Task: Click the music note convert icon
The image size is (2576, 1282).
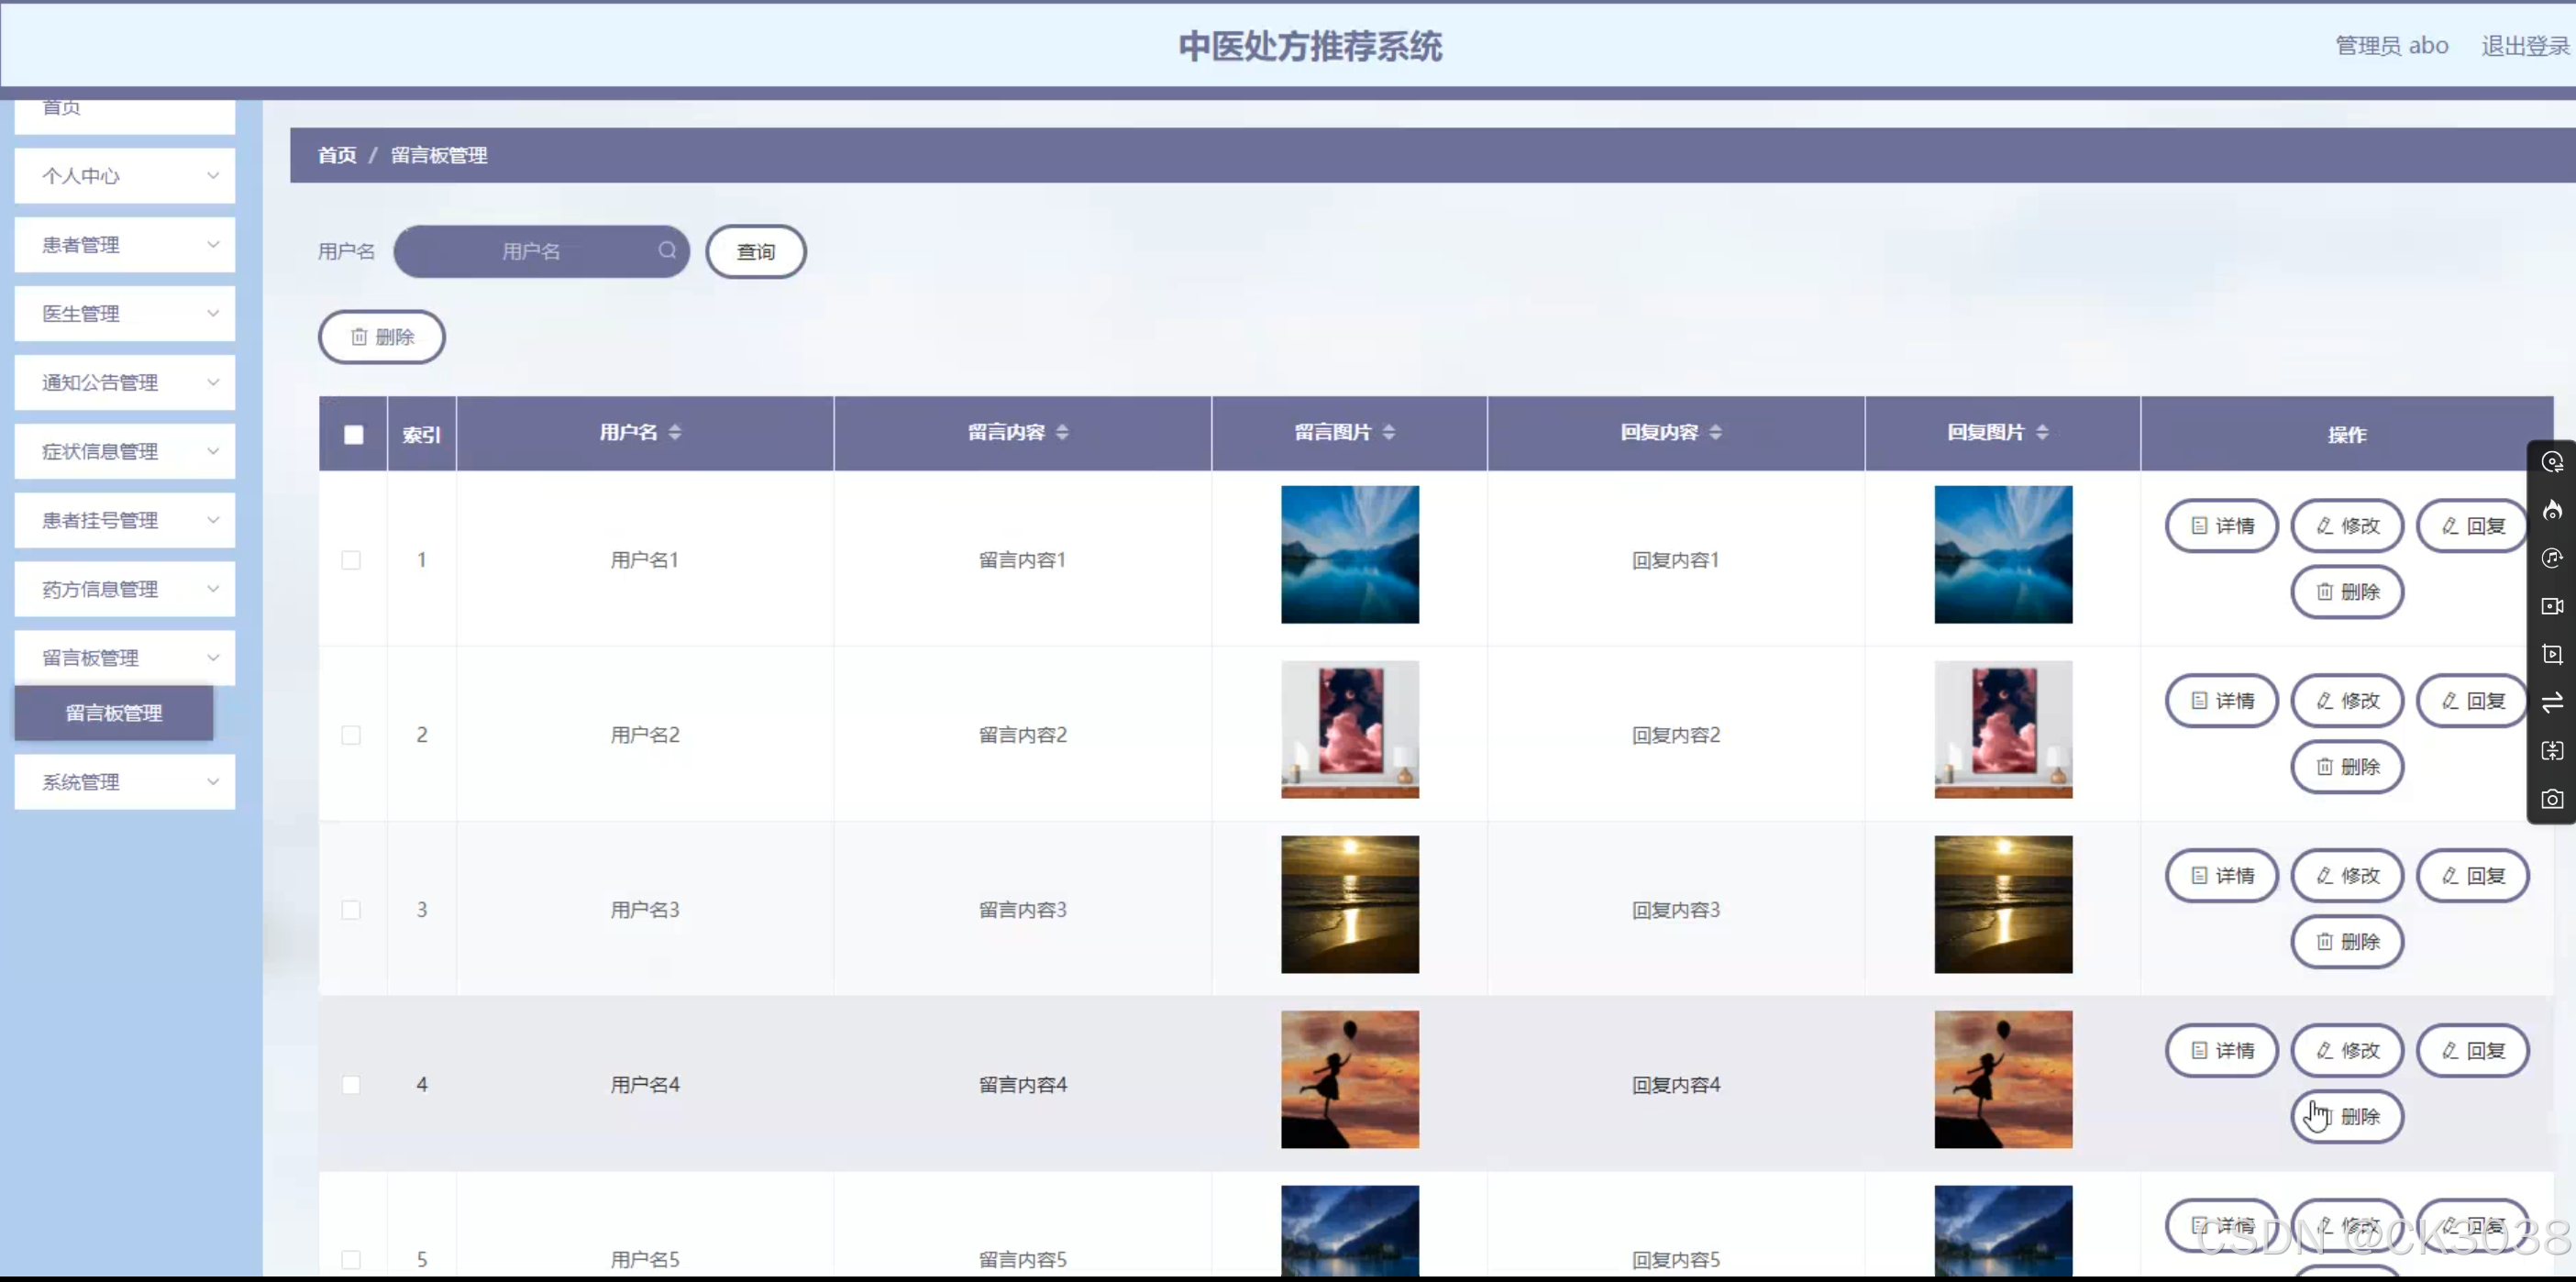Action: pyautogui.click(x=2552, y=558)
